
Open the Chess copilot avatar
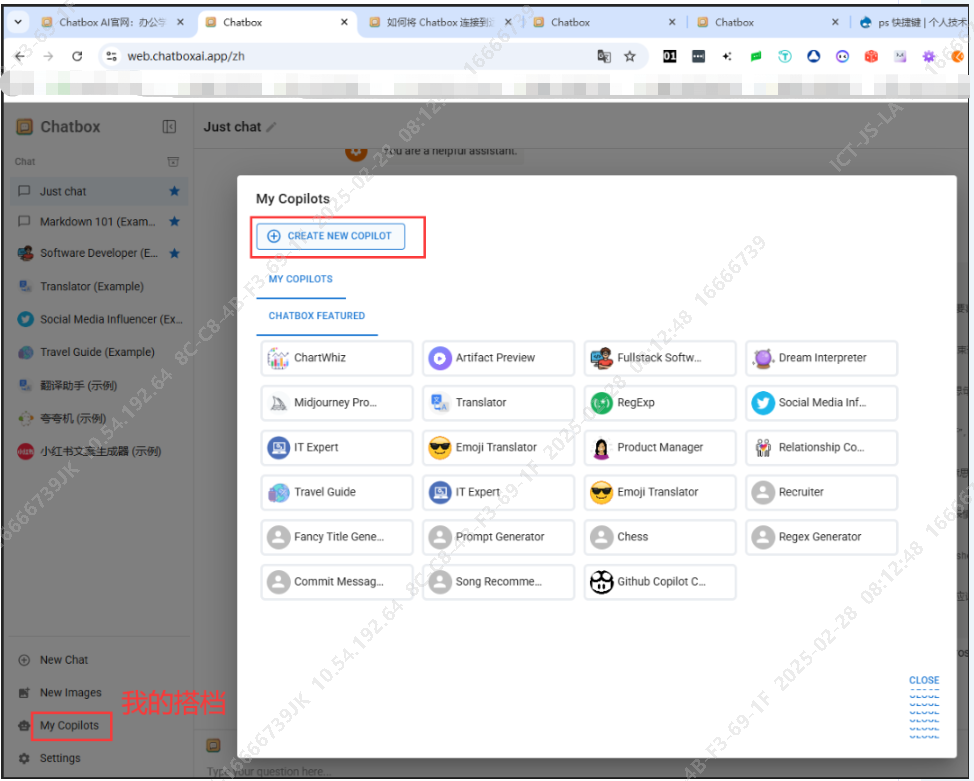[x=601, y=537]
